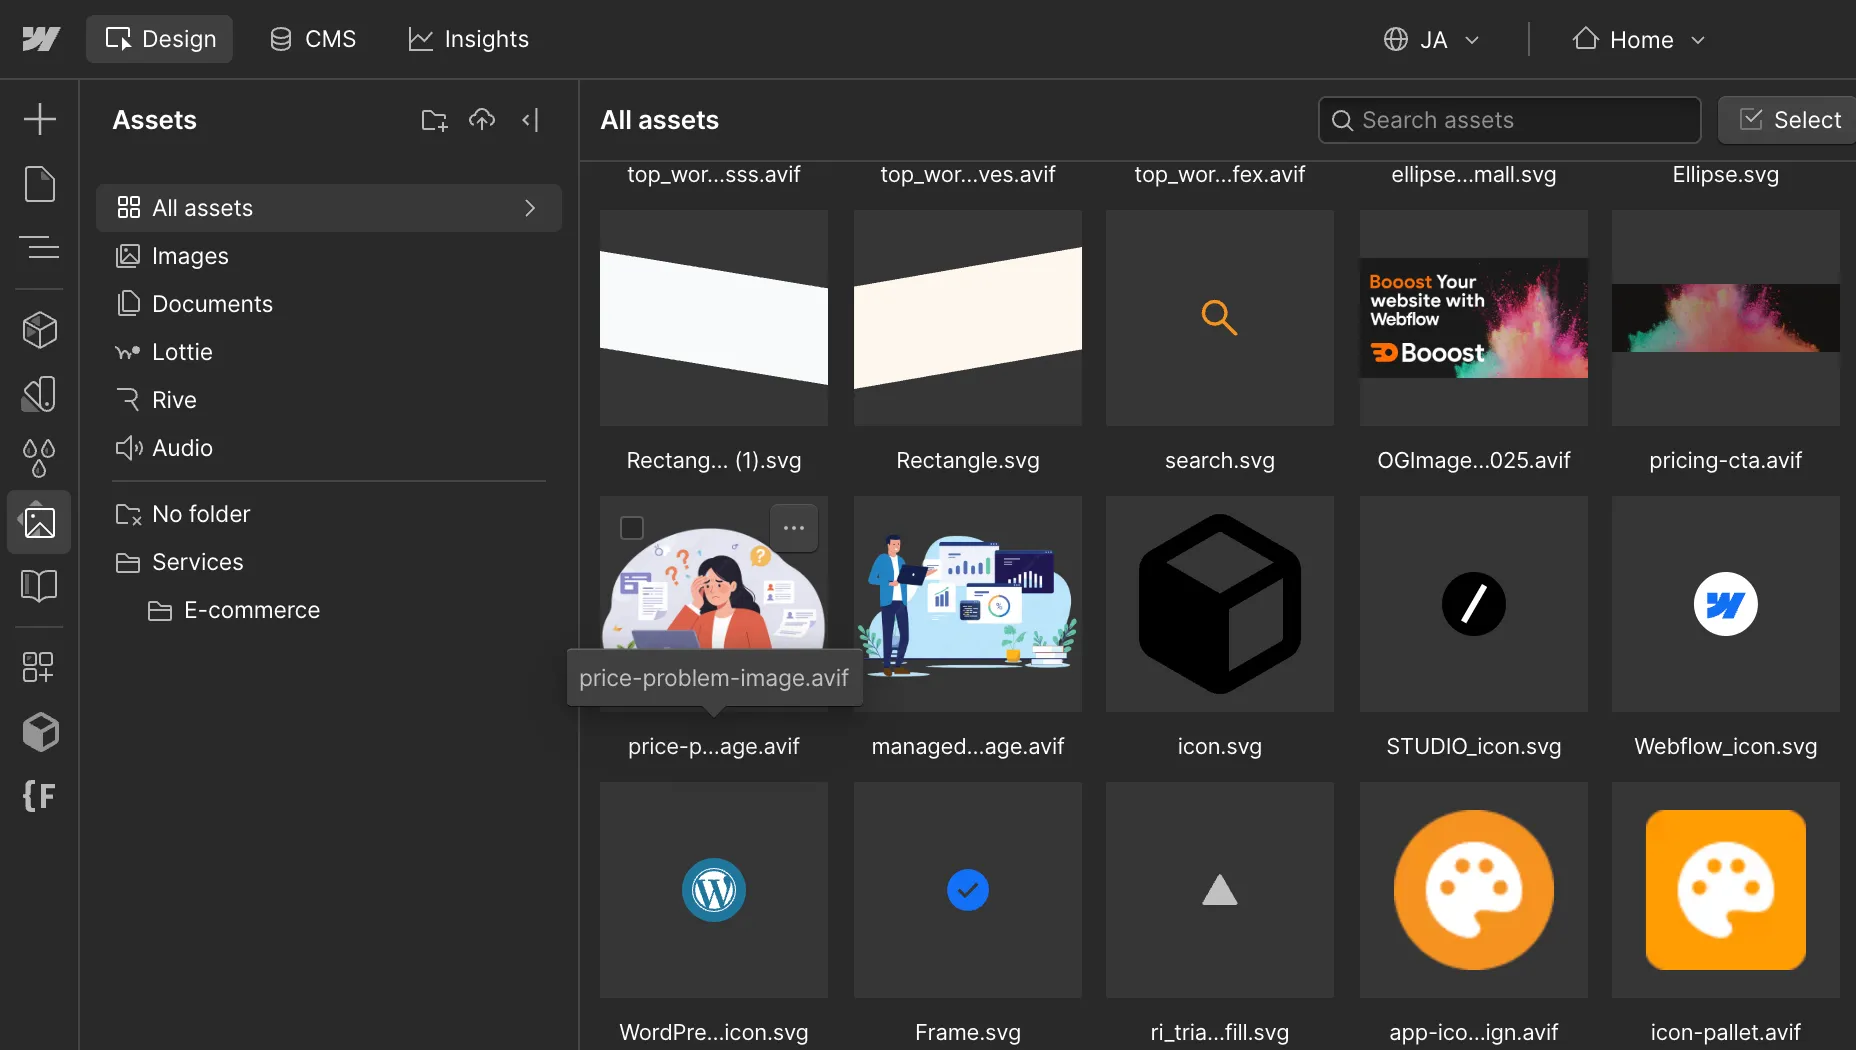Switch to the CMS tab
The height and width of the screenshot is (1050, 1856).
(x=313, y=39)
